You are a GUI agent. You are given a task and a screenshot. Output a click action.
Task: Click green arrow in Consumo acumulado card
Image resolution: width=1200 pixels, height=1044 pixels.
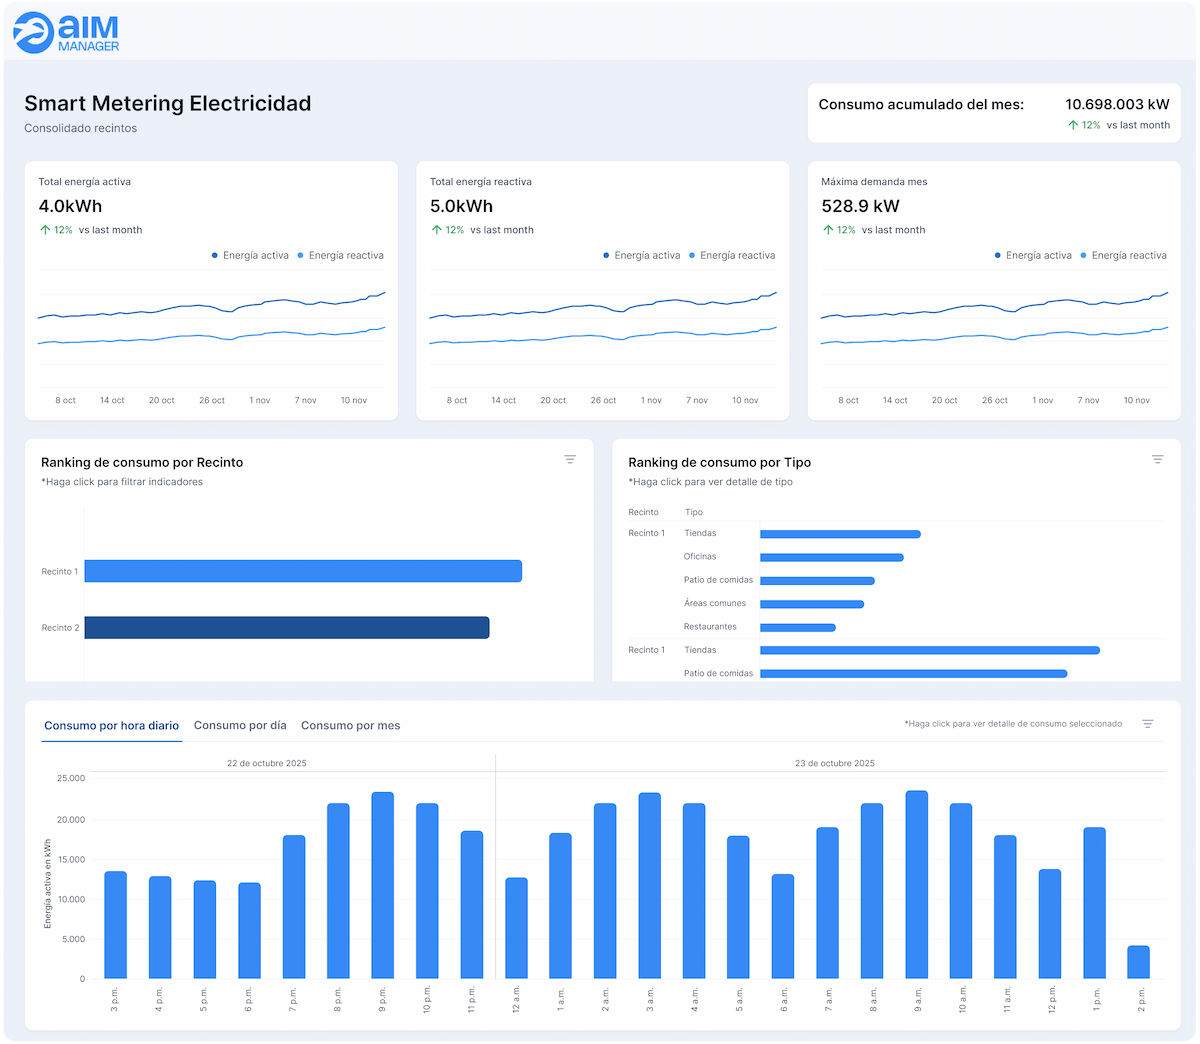[1073, 125]
